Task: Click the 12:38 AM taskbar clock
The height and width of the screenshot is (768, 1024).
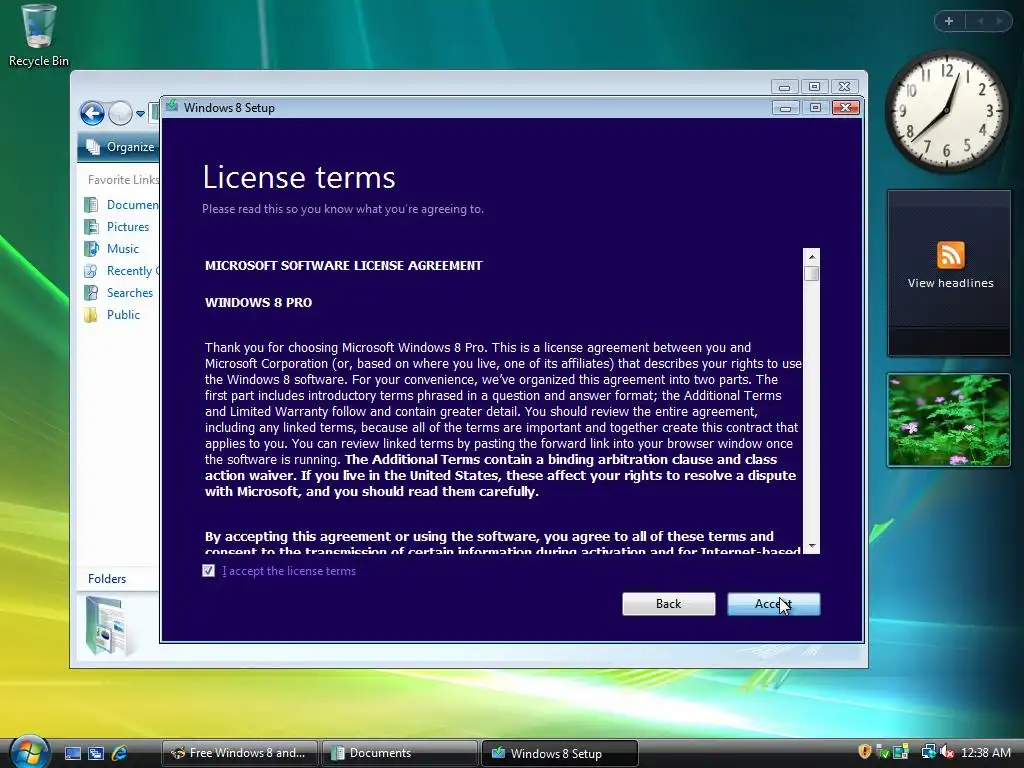Action: point(985,752)
